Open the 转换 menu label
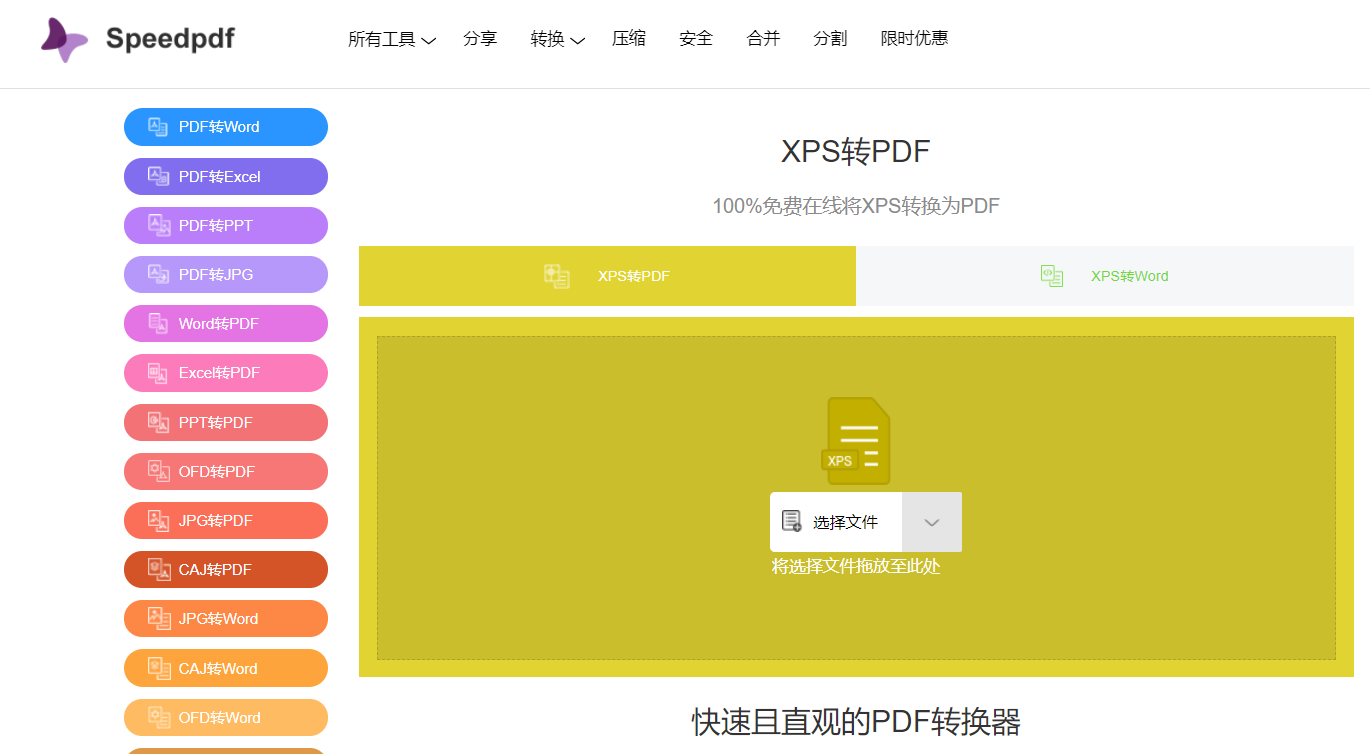1370x754 pixels. coord(547,39)
